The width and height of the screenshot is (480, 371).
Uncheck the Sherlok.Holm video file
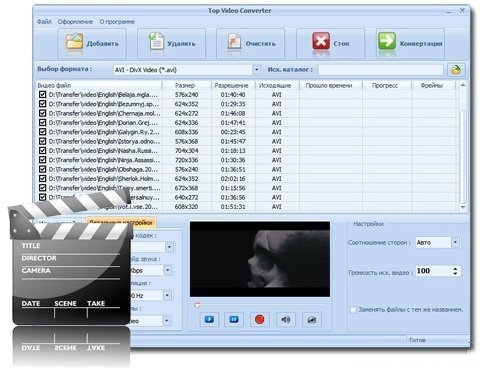(x=42, y=179)
